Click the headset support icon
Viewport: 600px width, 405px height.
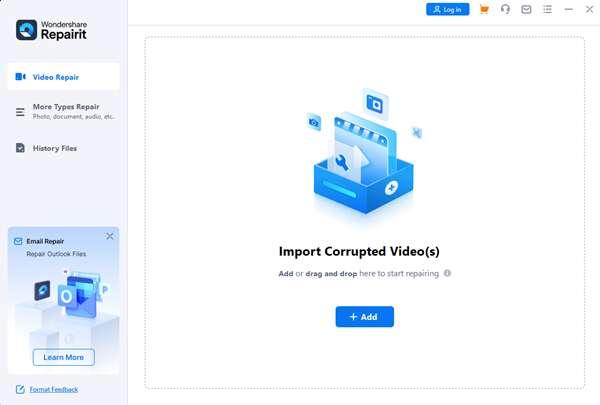tap(505, 9)
